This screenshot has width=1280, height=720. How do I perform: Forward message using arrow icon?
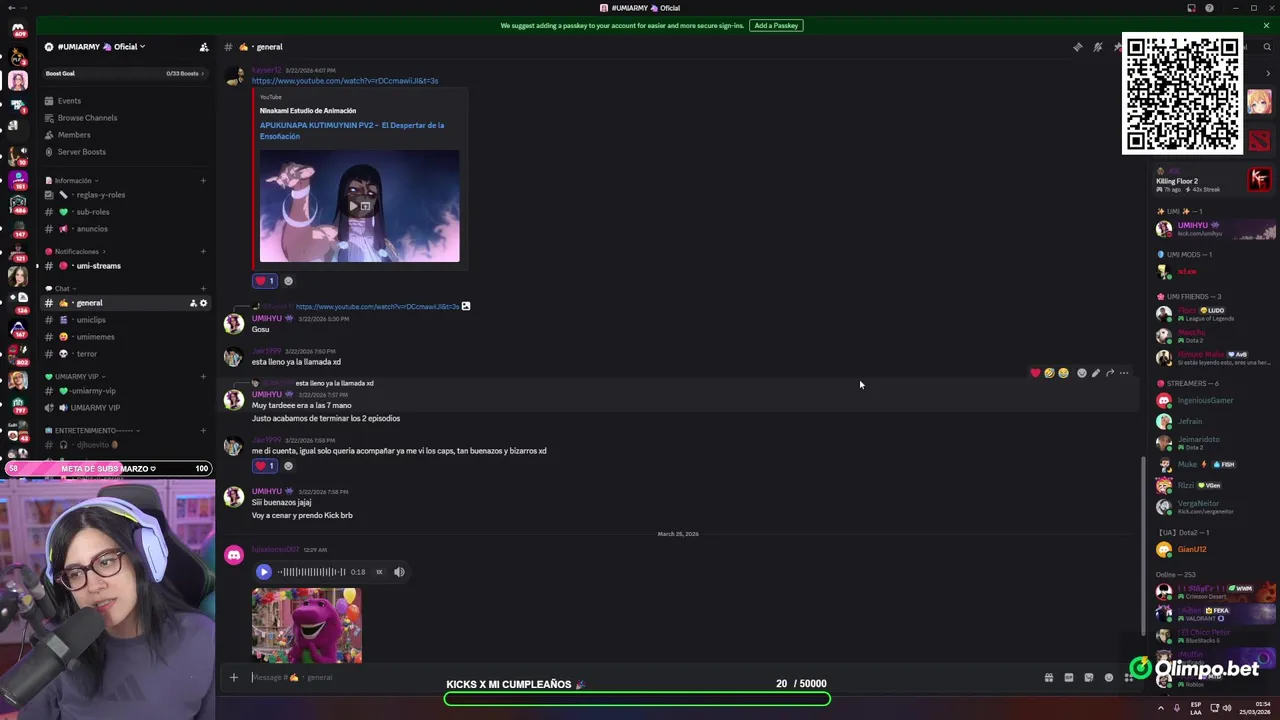pyautogui.click(x=1110, y=373)
